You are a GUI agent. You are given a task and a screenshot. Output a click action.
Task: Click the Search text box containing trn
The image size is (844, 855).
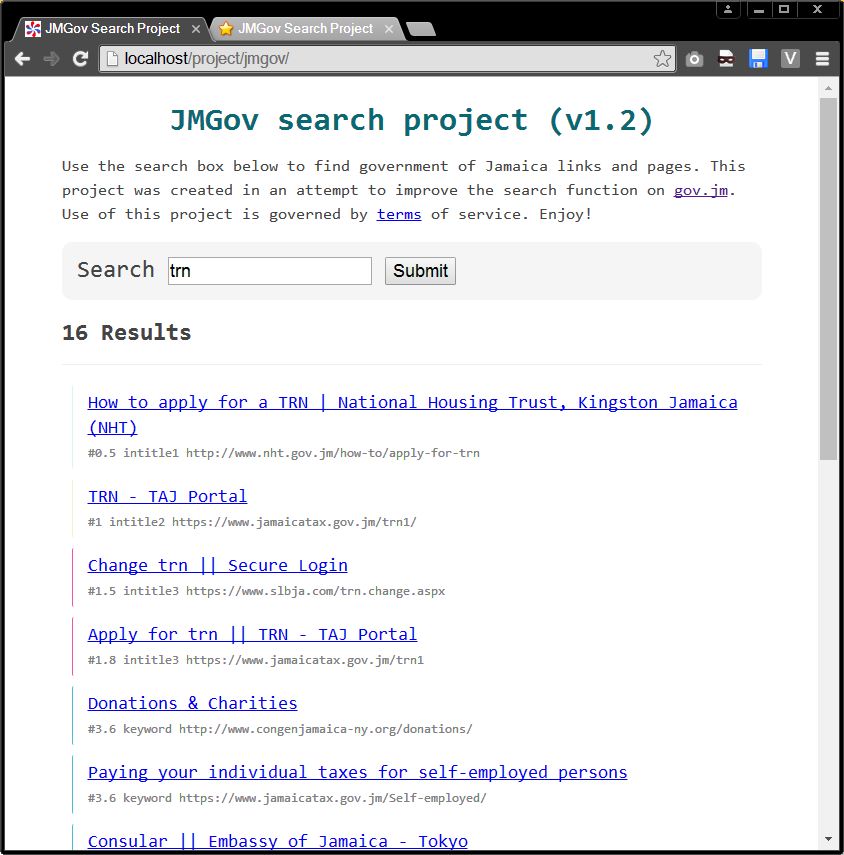tap(270, 270)
